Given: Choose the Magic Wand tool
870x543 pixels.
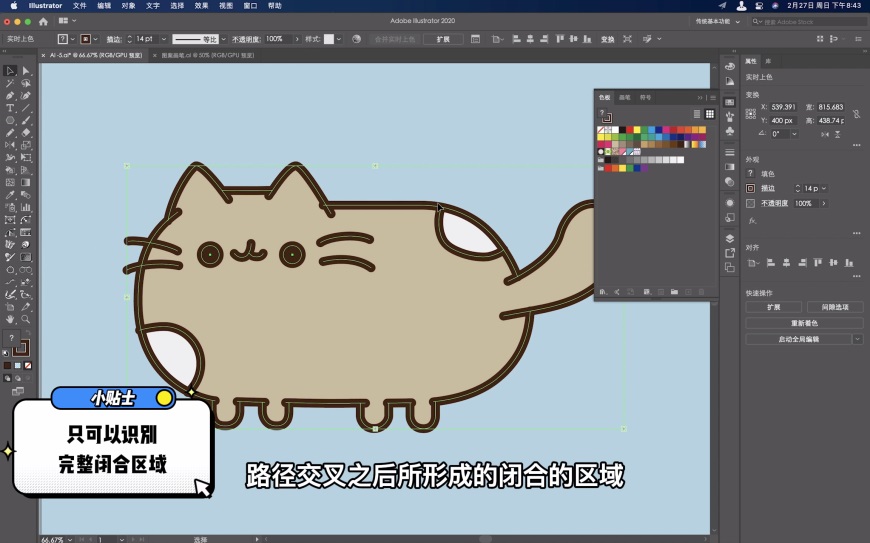Looking at the screenshot, I should 10,83.
